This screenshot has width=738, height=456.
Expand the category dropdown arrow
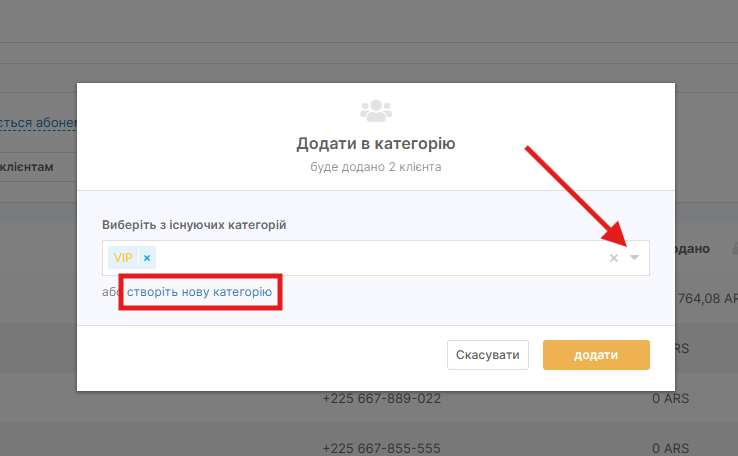(x=634, y=258)
